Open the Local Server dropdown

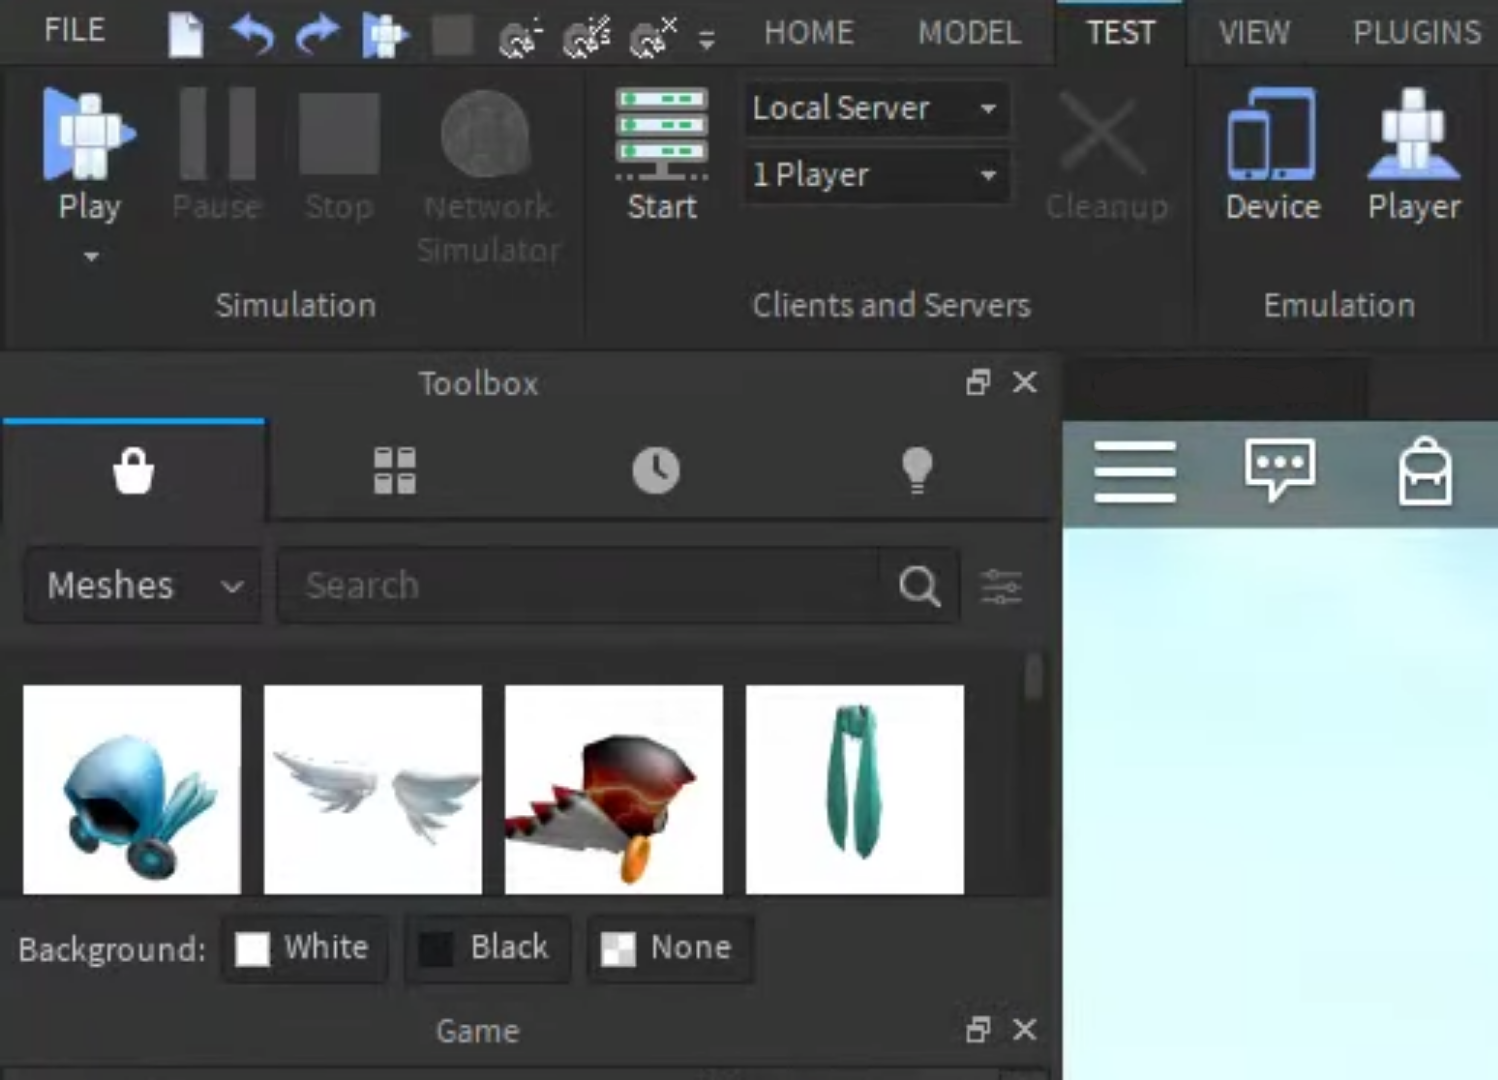[876, 108]
